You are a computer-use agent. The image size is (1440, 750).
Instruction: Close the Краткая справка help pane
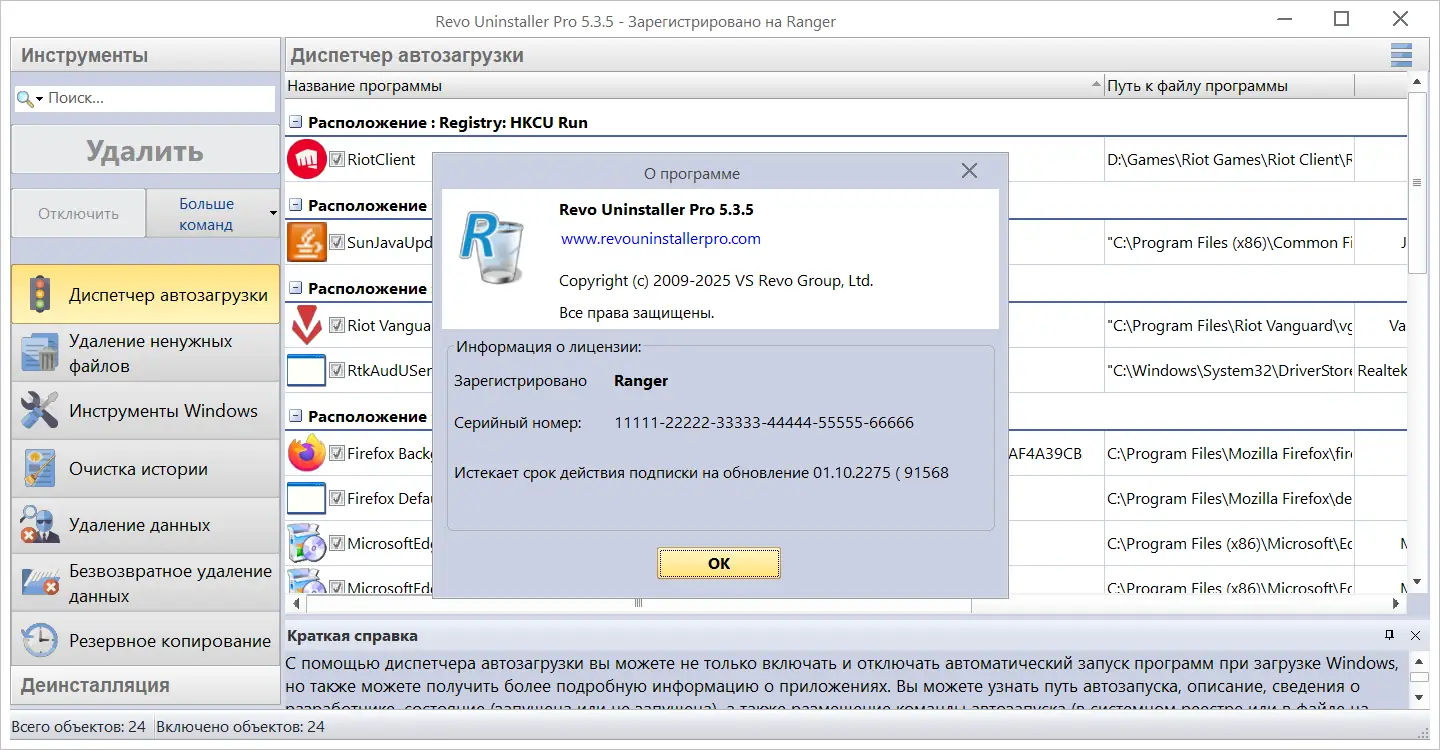click(1415, 635)
